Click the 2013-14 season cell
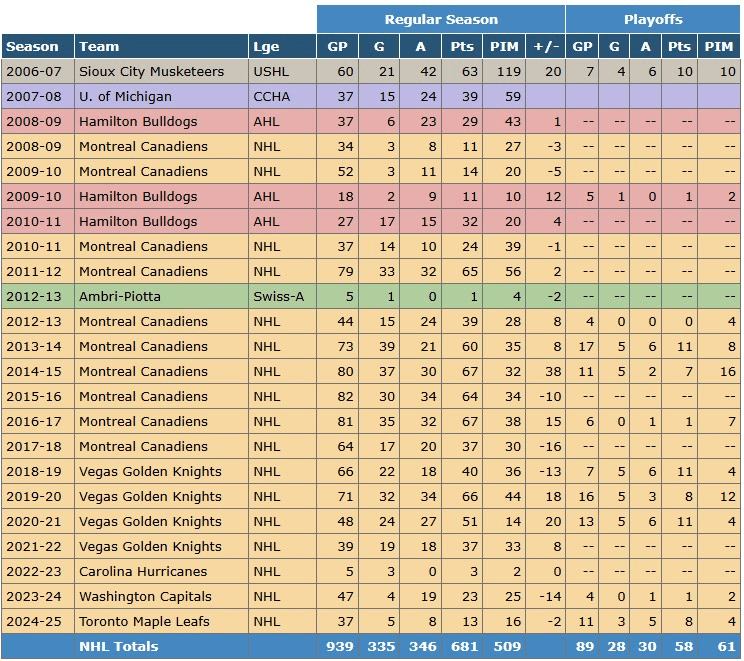 coord(37,346)
